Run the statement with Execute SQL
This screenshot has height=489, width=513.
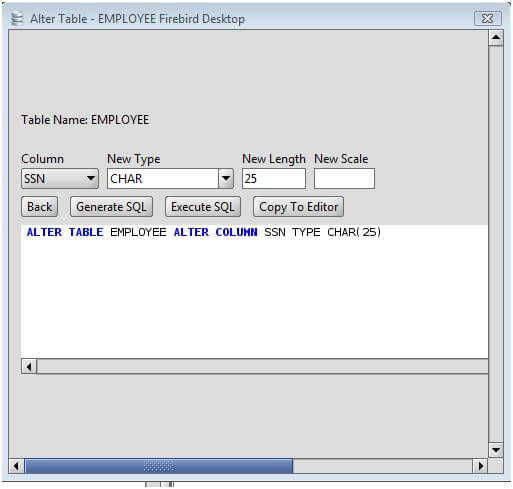pos(203,207)
